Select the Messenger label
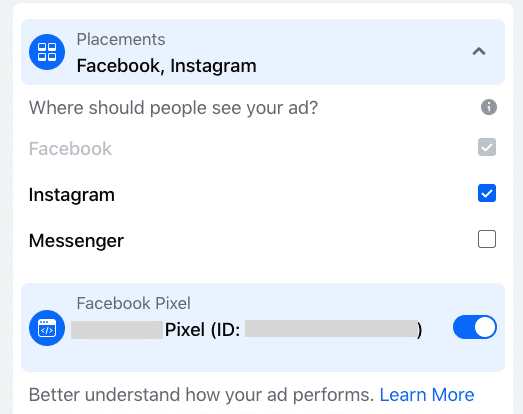The width and height of the screenshot is (523, 414). click(76, 241)
